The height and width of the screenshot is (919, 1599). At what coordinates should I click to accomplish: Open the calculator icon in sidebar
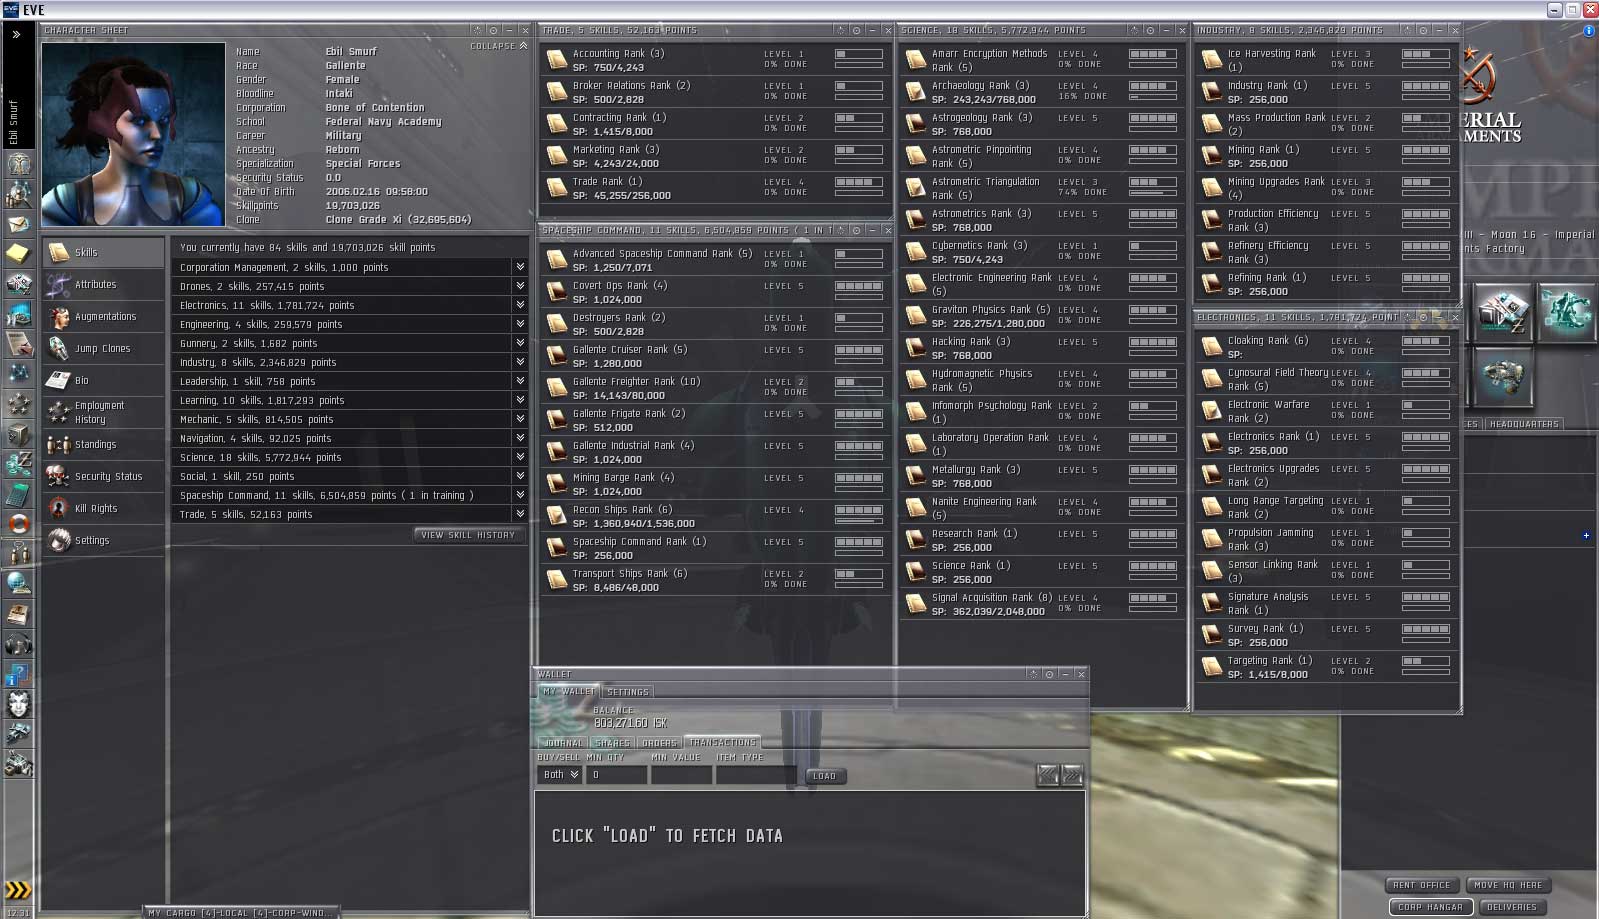tap(19, 494)
